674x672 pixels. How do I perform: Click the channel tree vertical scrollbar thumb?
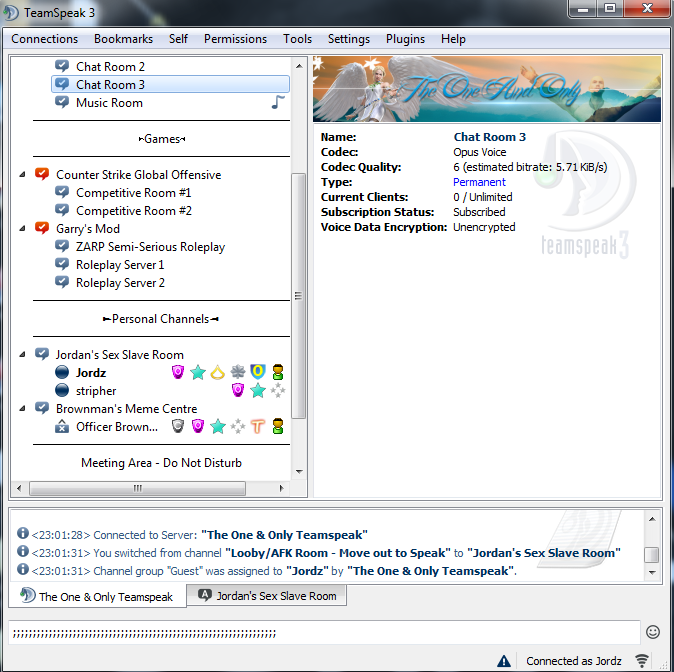299,296
